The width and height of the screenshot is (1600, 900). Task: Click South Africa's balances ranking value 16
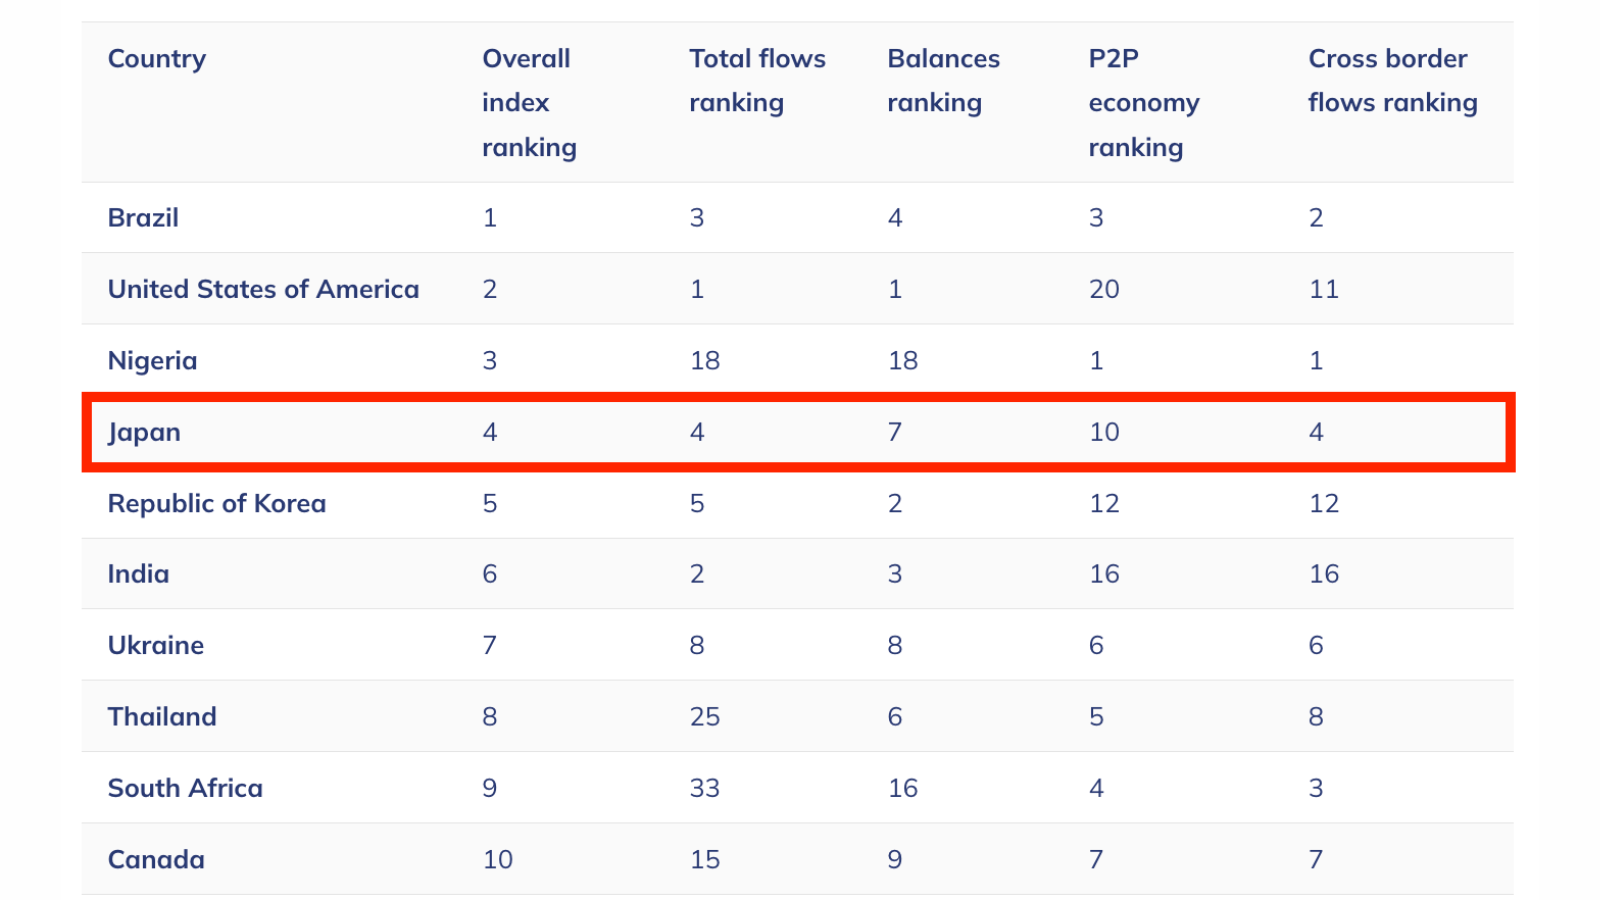point(903,788)
